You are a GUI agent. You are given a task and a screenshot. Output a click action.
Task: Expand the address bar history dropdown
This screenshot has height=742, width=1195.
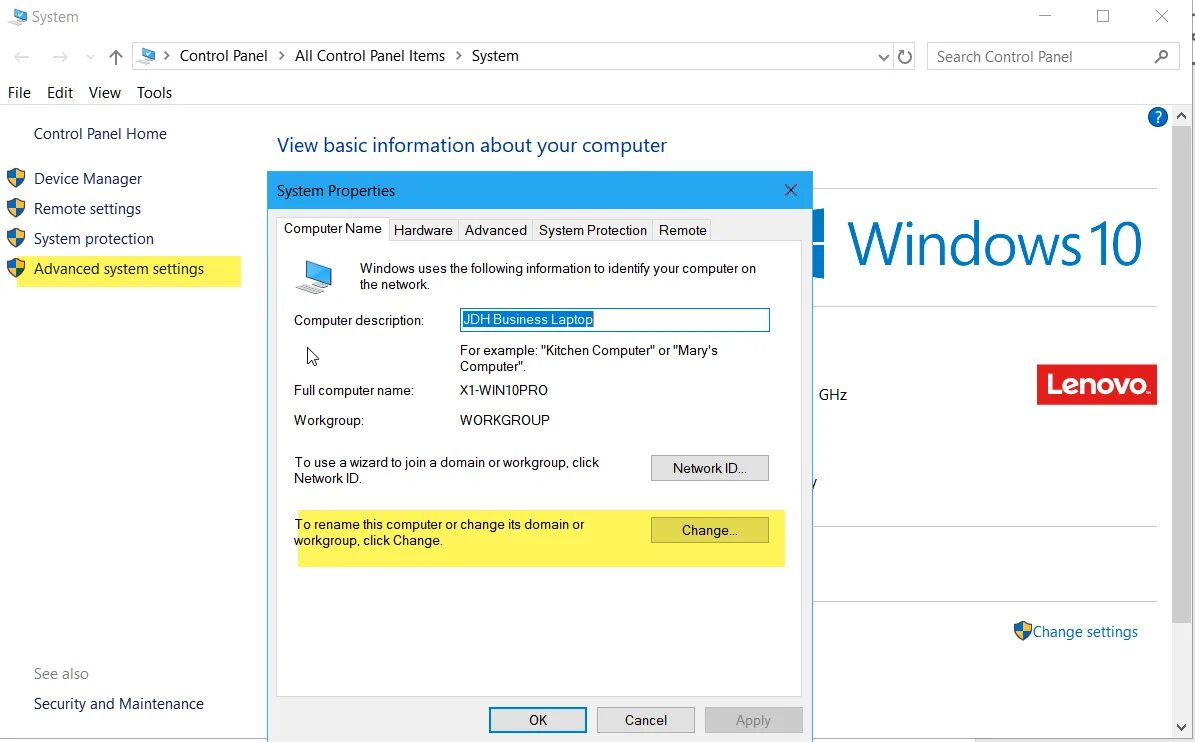point(883,56)
